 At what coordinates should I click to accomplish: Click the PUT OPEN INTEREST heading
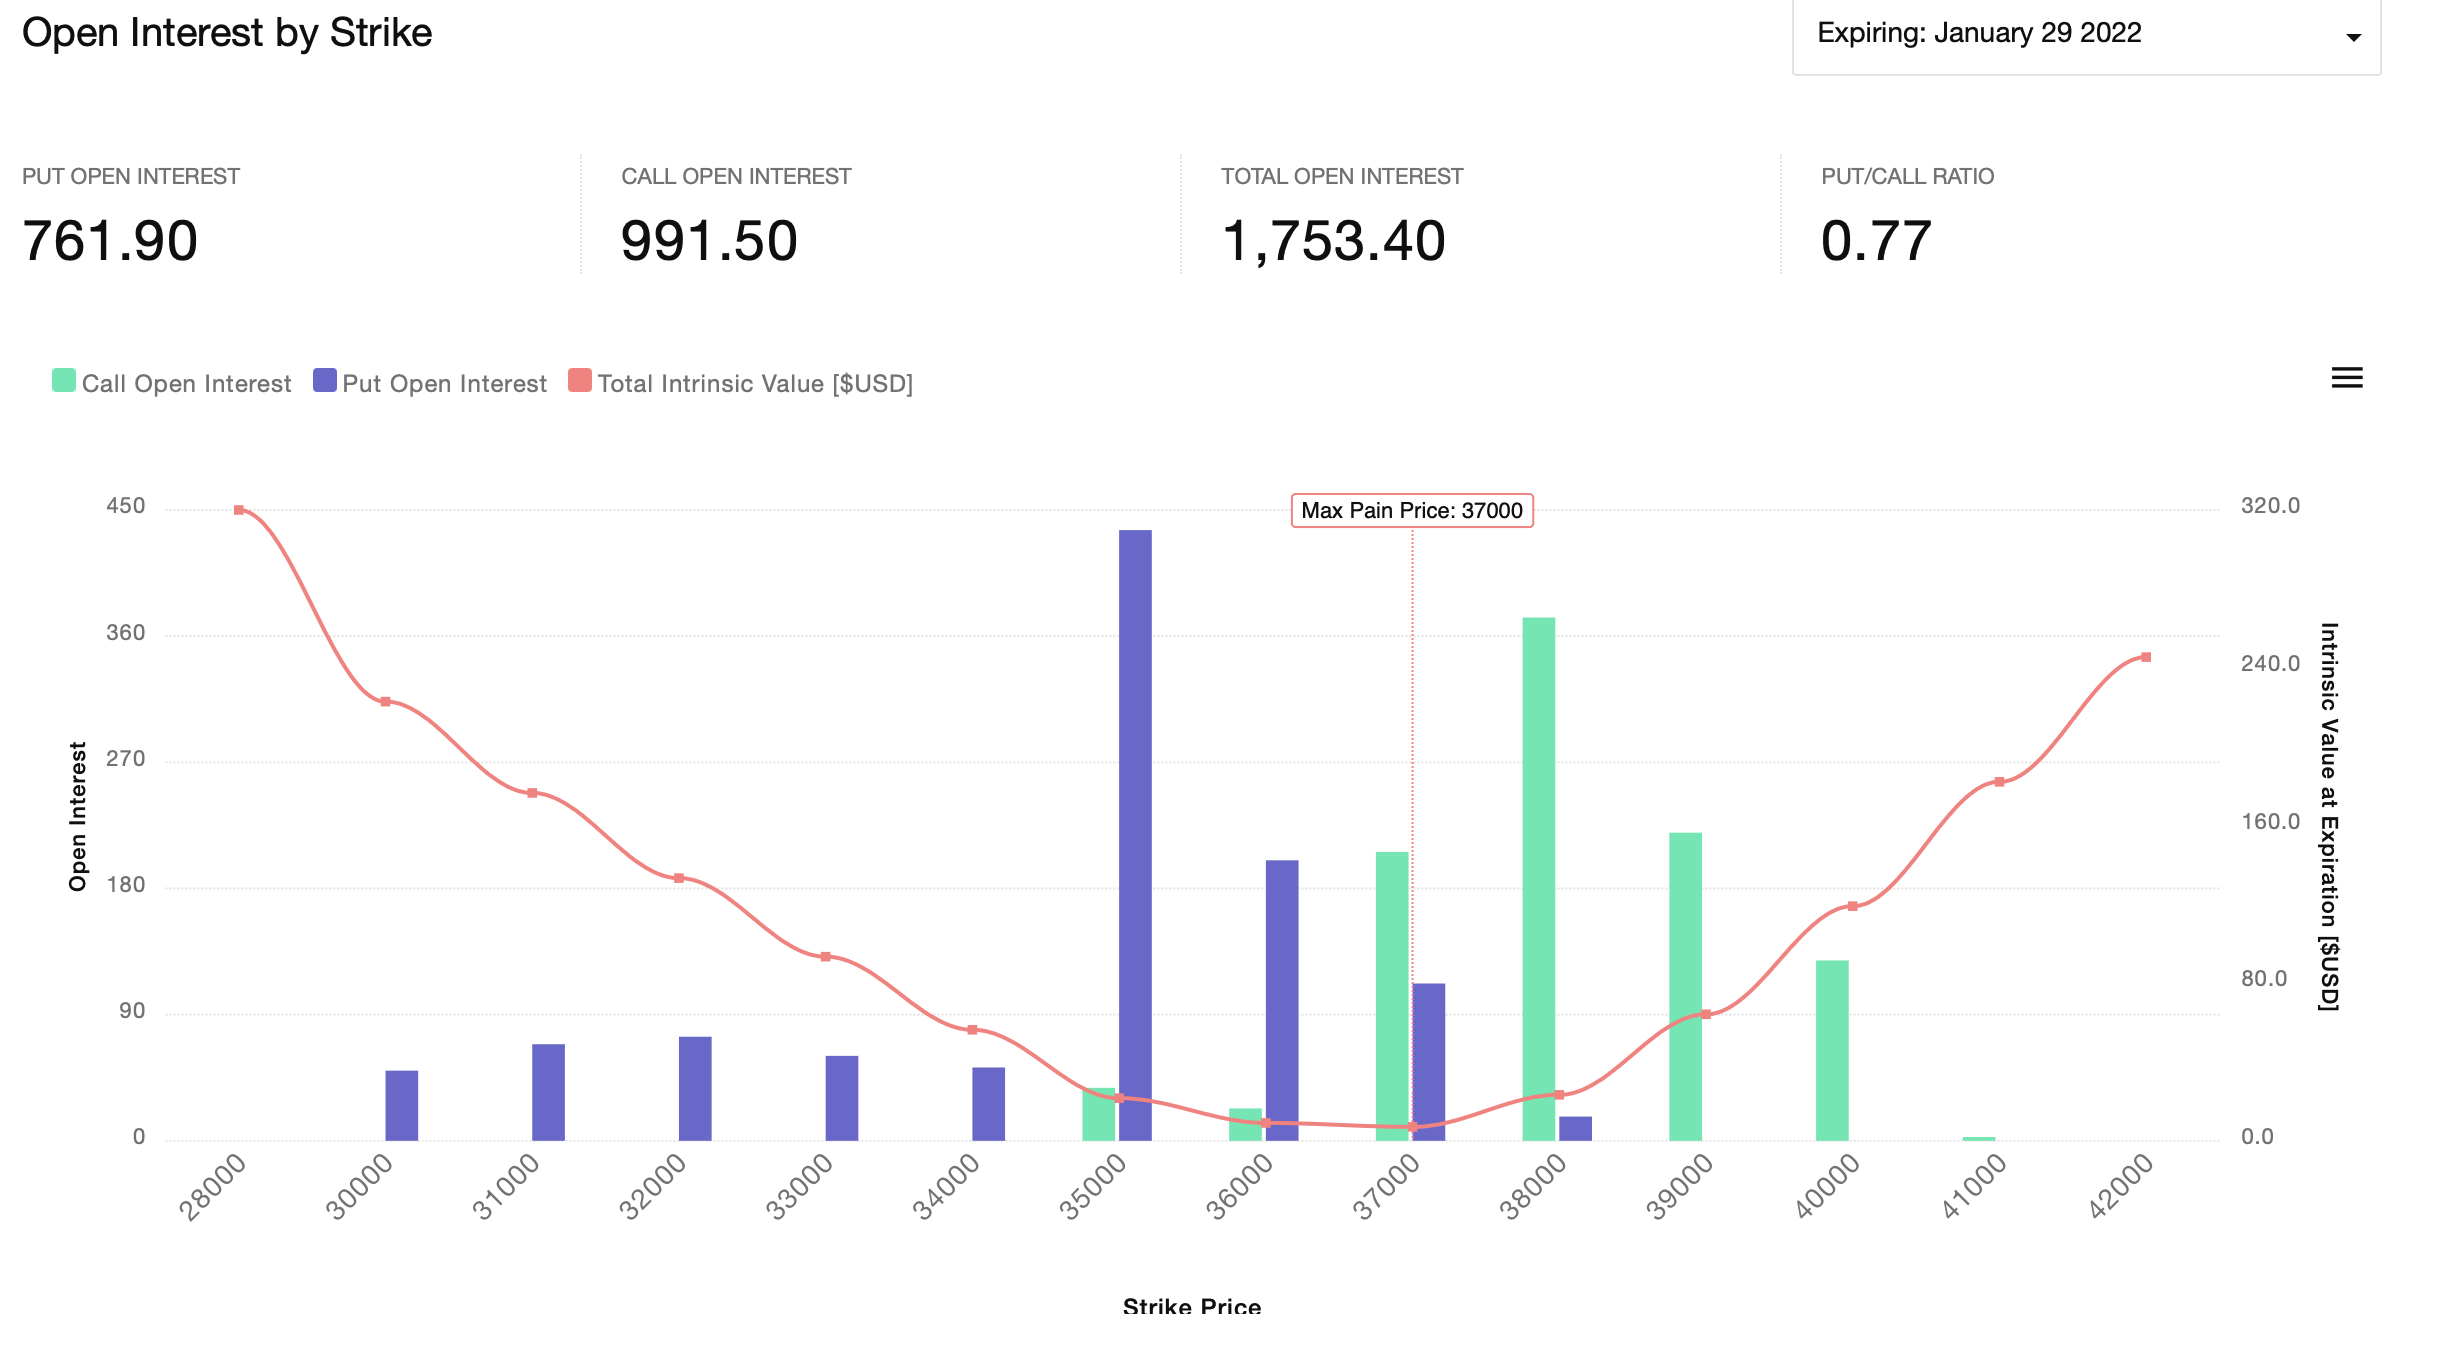click(131, 176)
